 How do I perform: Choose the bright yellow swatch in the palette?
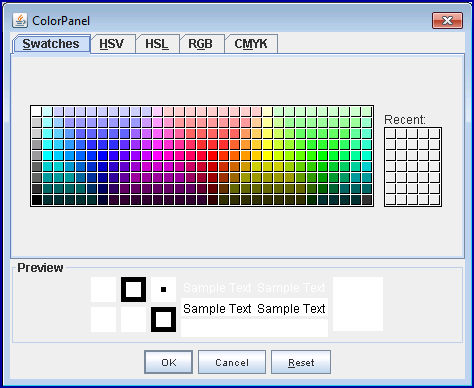[267, 156]
